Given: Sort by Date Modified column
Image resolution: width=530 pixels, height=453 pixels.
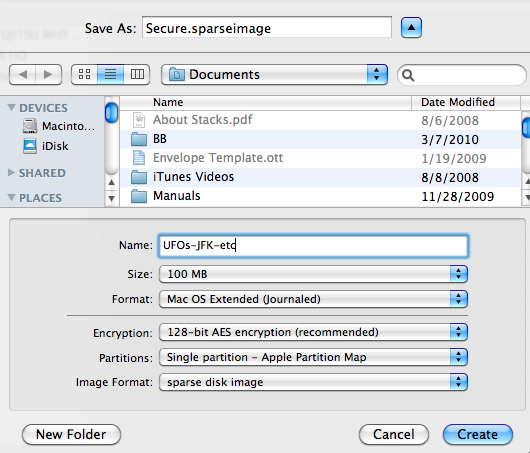Looking at the screenshot, I should click(466, 102).
